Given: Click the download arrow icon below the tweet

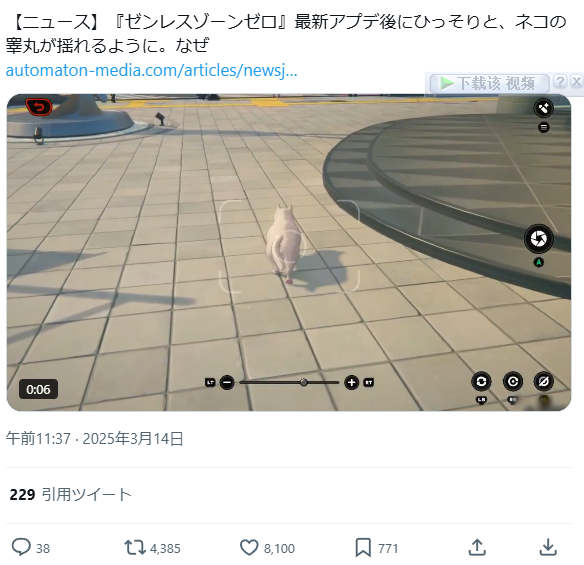Looking at the screenshot, I should point(548,547).
